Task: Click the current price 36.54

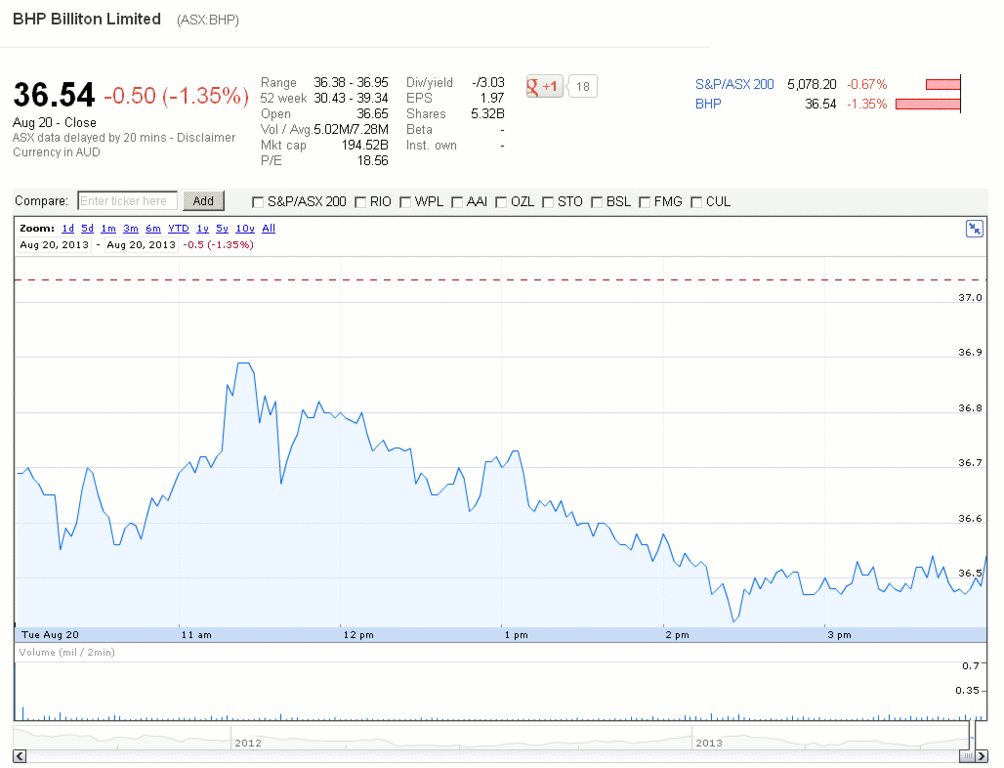Action: [x=54, y=95]
